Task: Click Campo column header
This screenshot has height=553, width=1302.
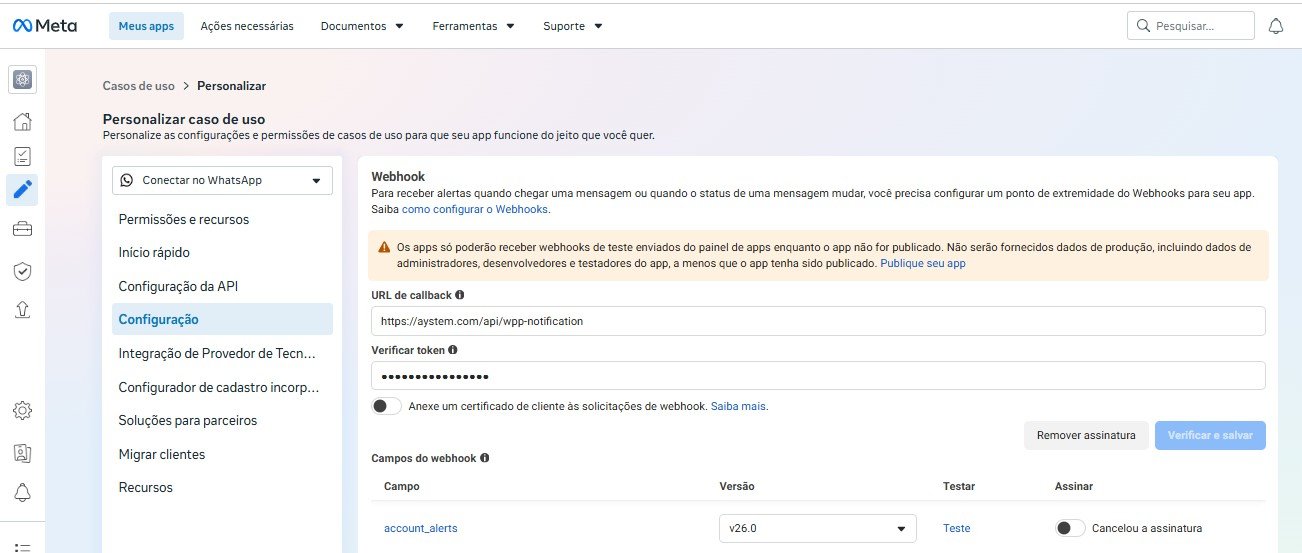Action: (402, 486)
